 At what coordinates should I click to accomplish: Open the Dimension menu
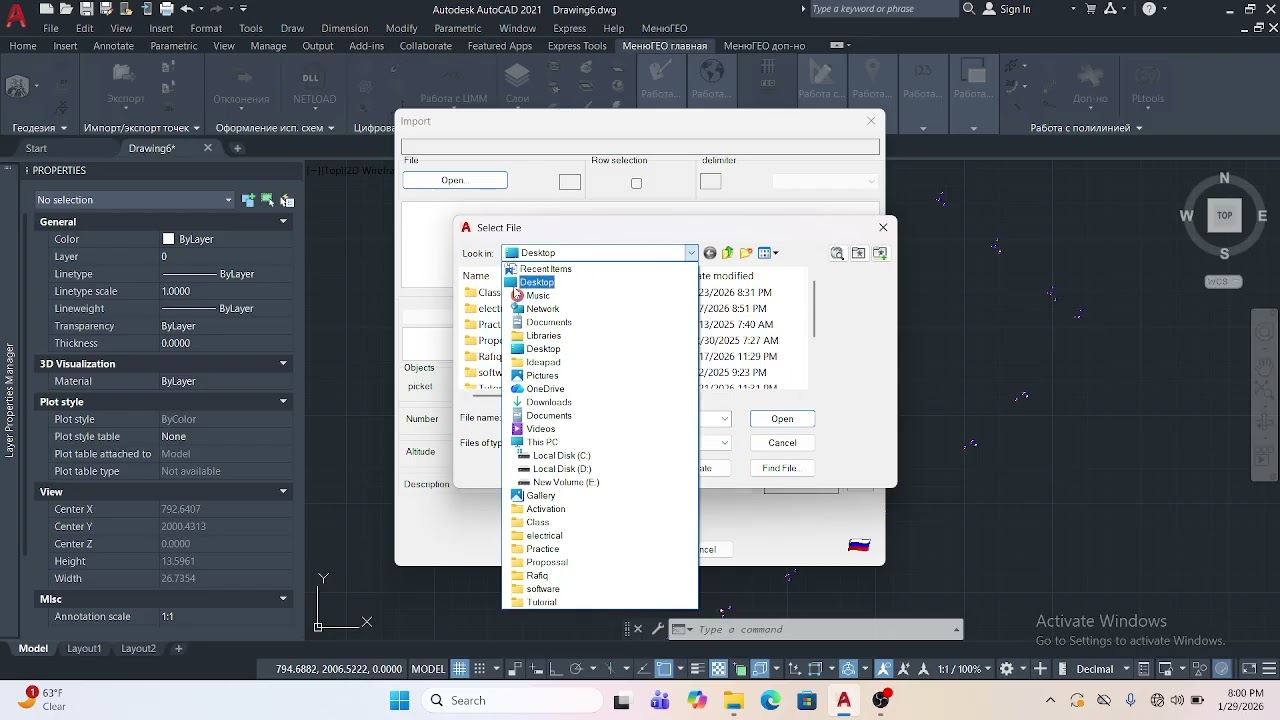[x=345, y=28]
